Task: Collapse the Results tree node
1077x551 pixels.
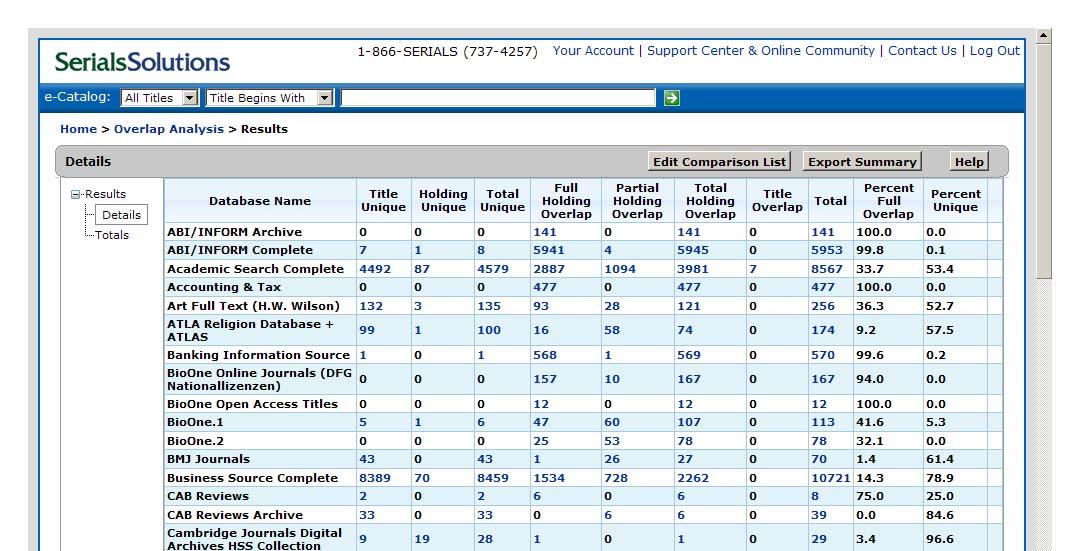Action: coord(76,194)
